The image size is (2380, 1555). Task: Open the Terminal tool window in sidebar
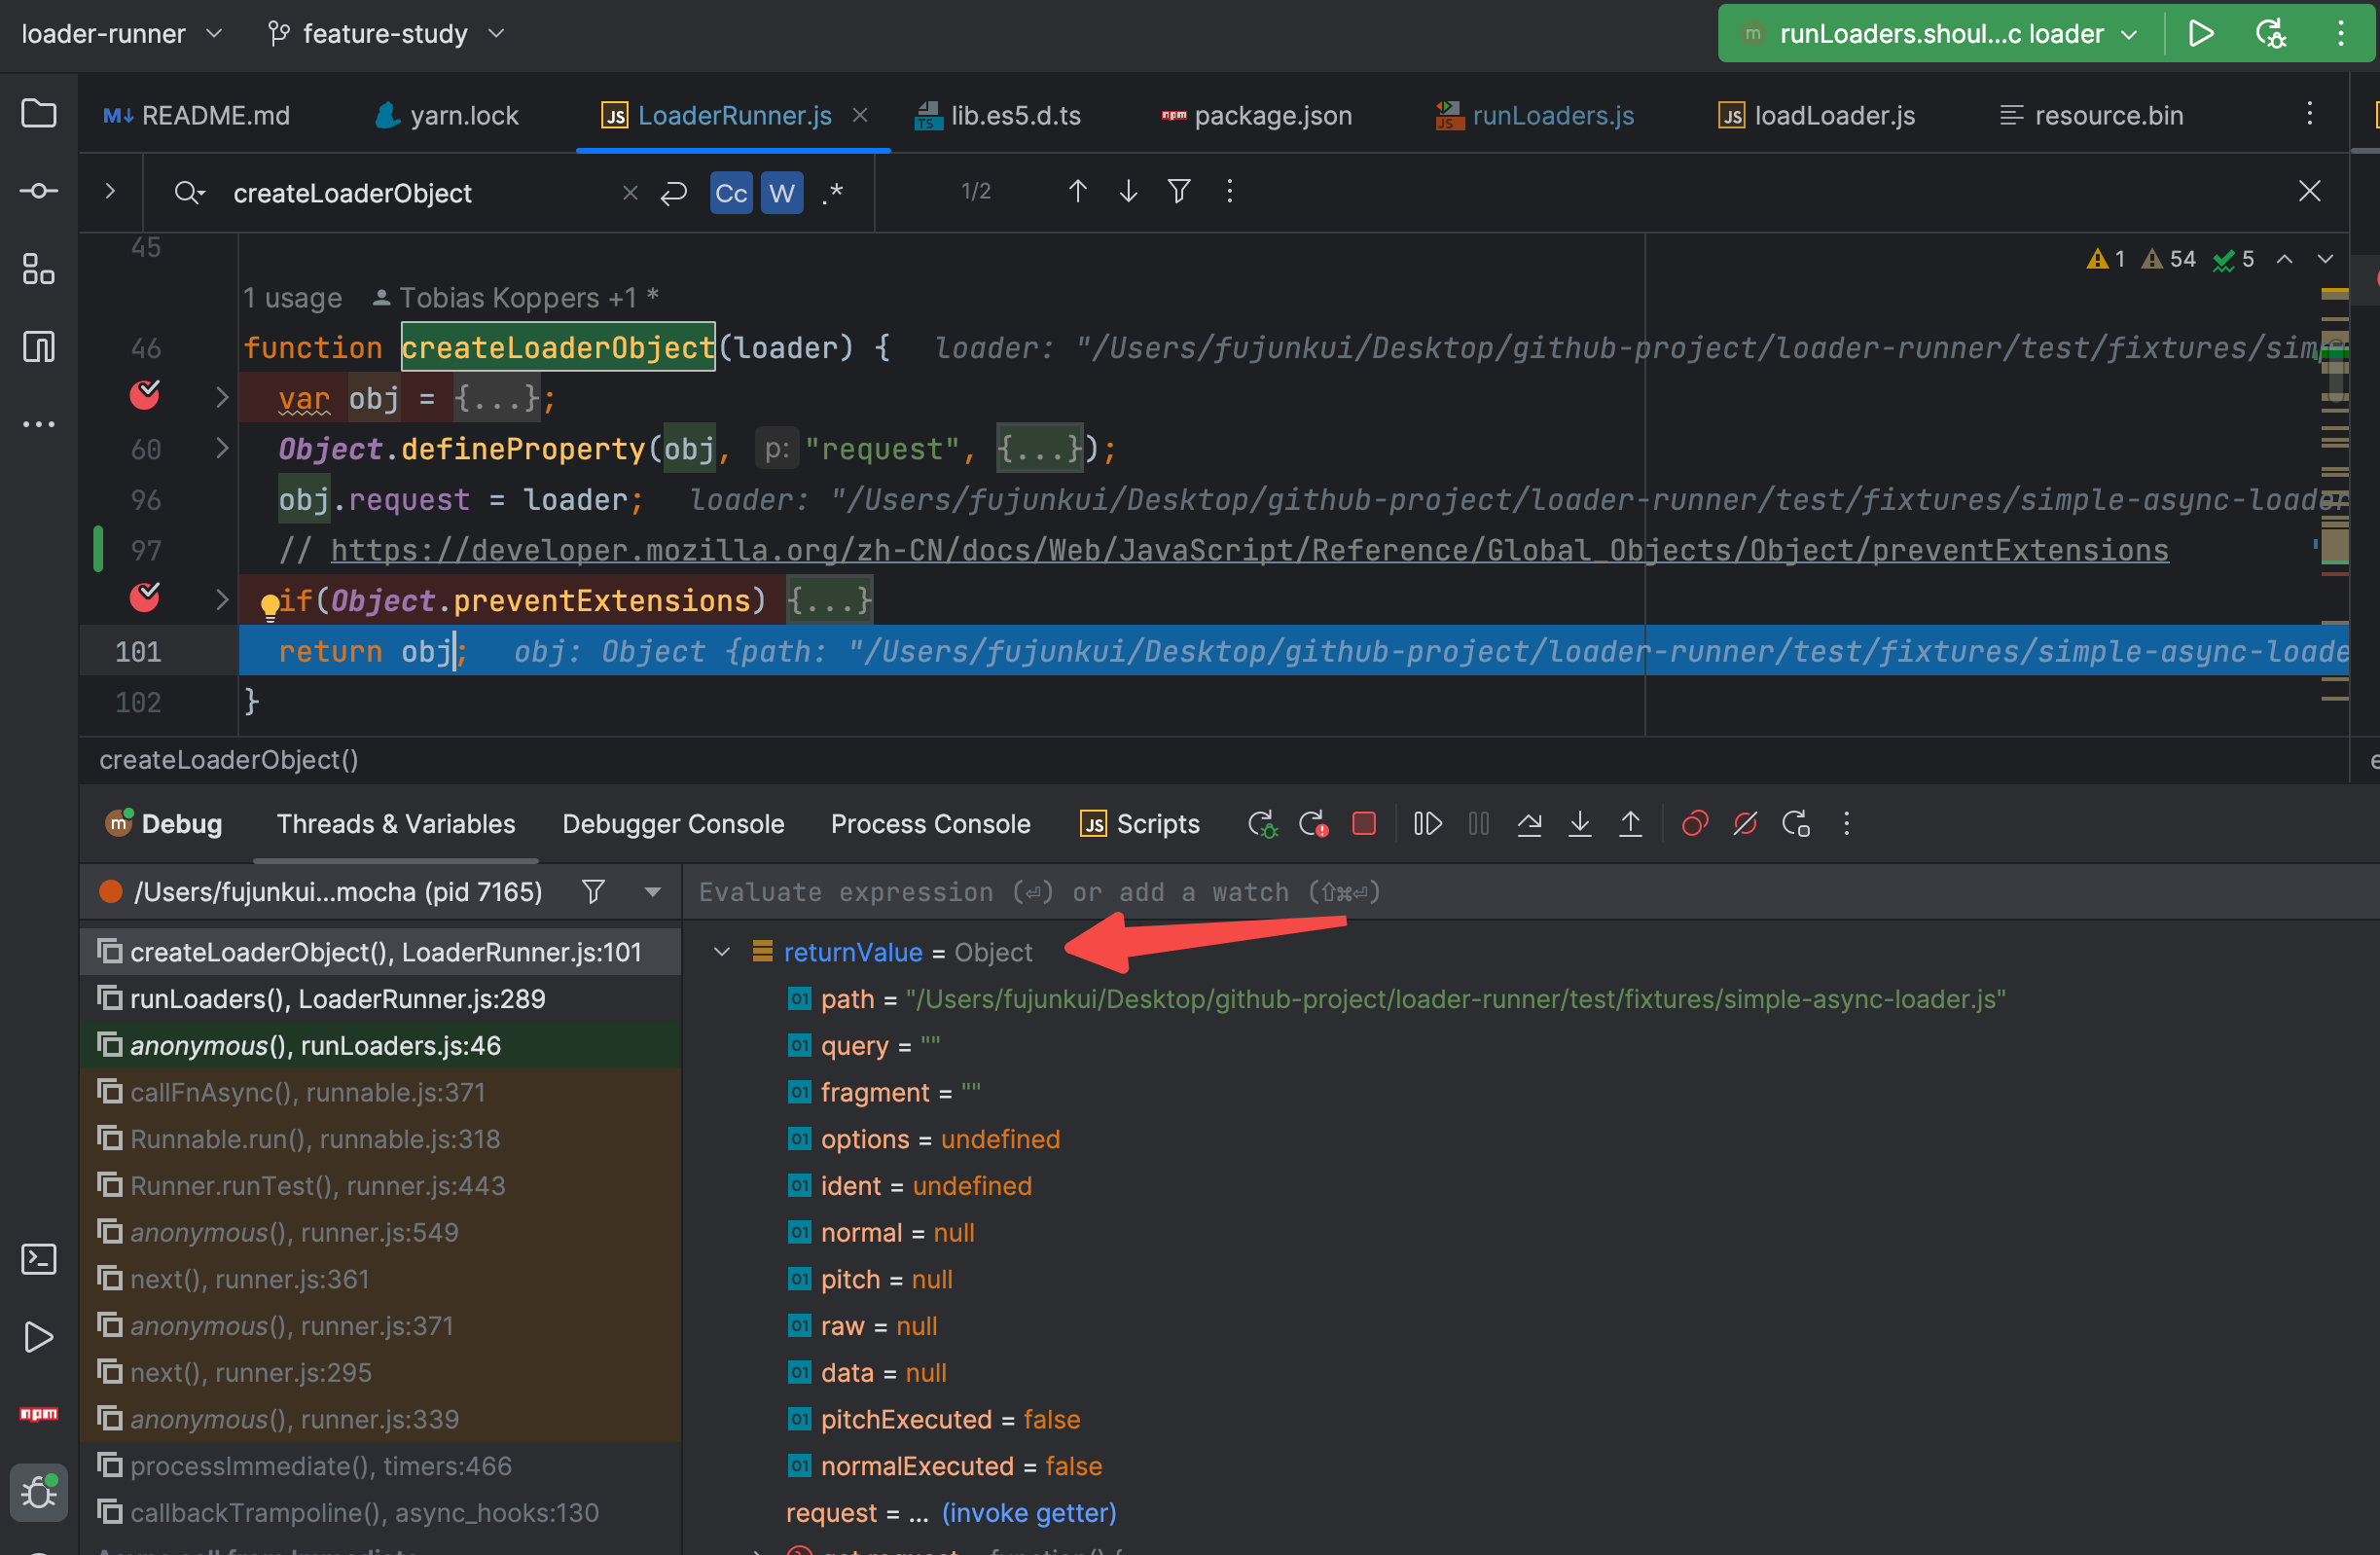tap(38, 1259)
